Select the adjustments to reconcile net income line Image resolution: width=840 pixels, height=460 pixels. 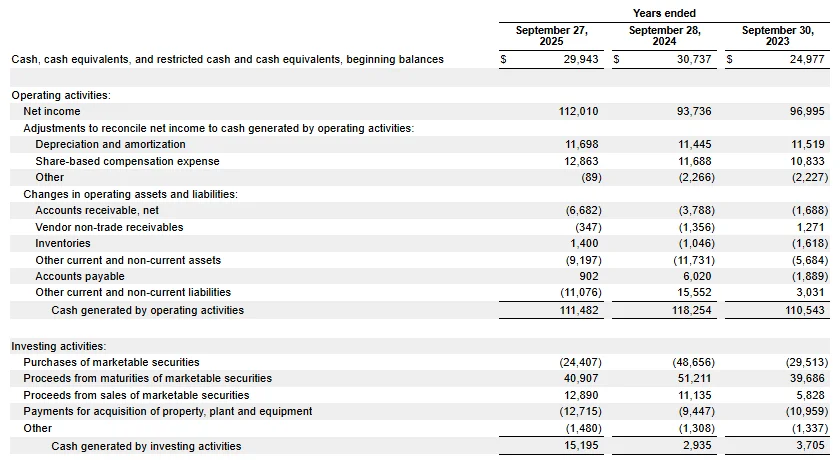(x=219, y=129)
